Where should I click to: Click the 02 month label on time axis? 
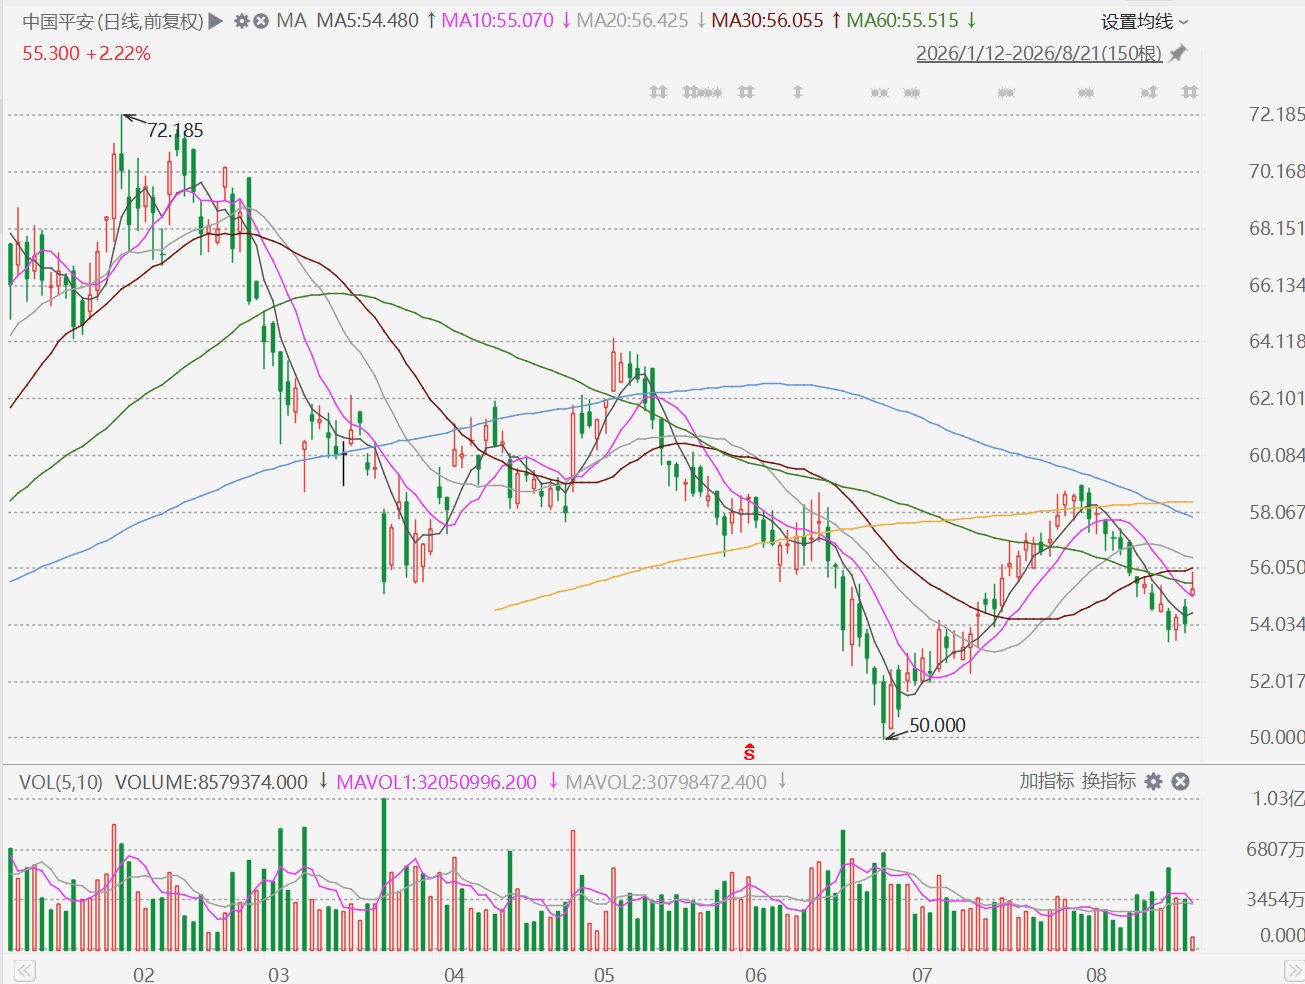[x=144, y=975]
